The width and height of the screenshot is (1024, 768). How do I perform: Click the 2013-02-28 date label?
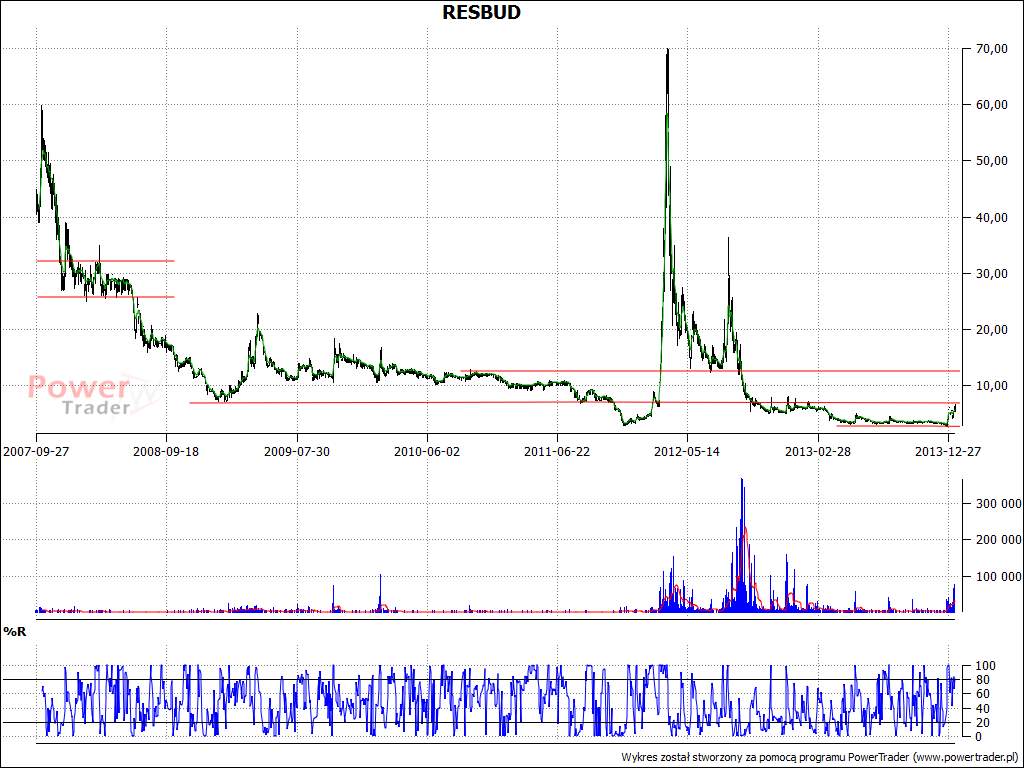(818, 451)
